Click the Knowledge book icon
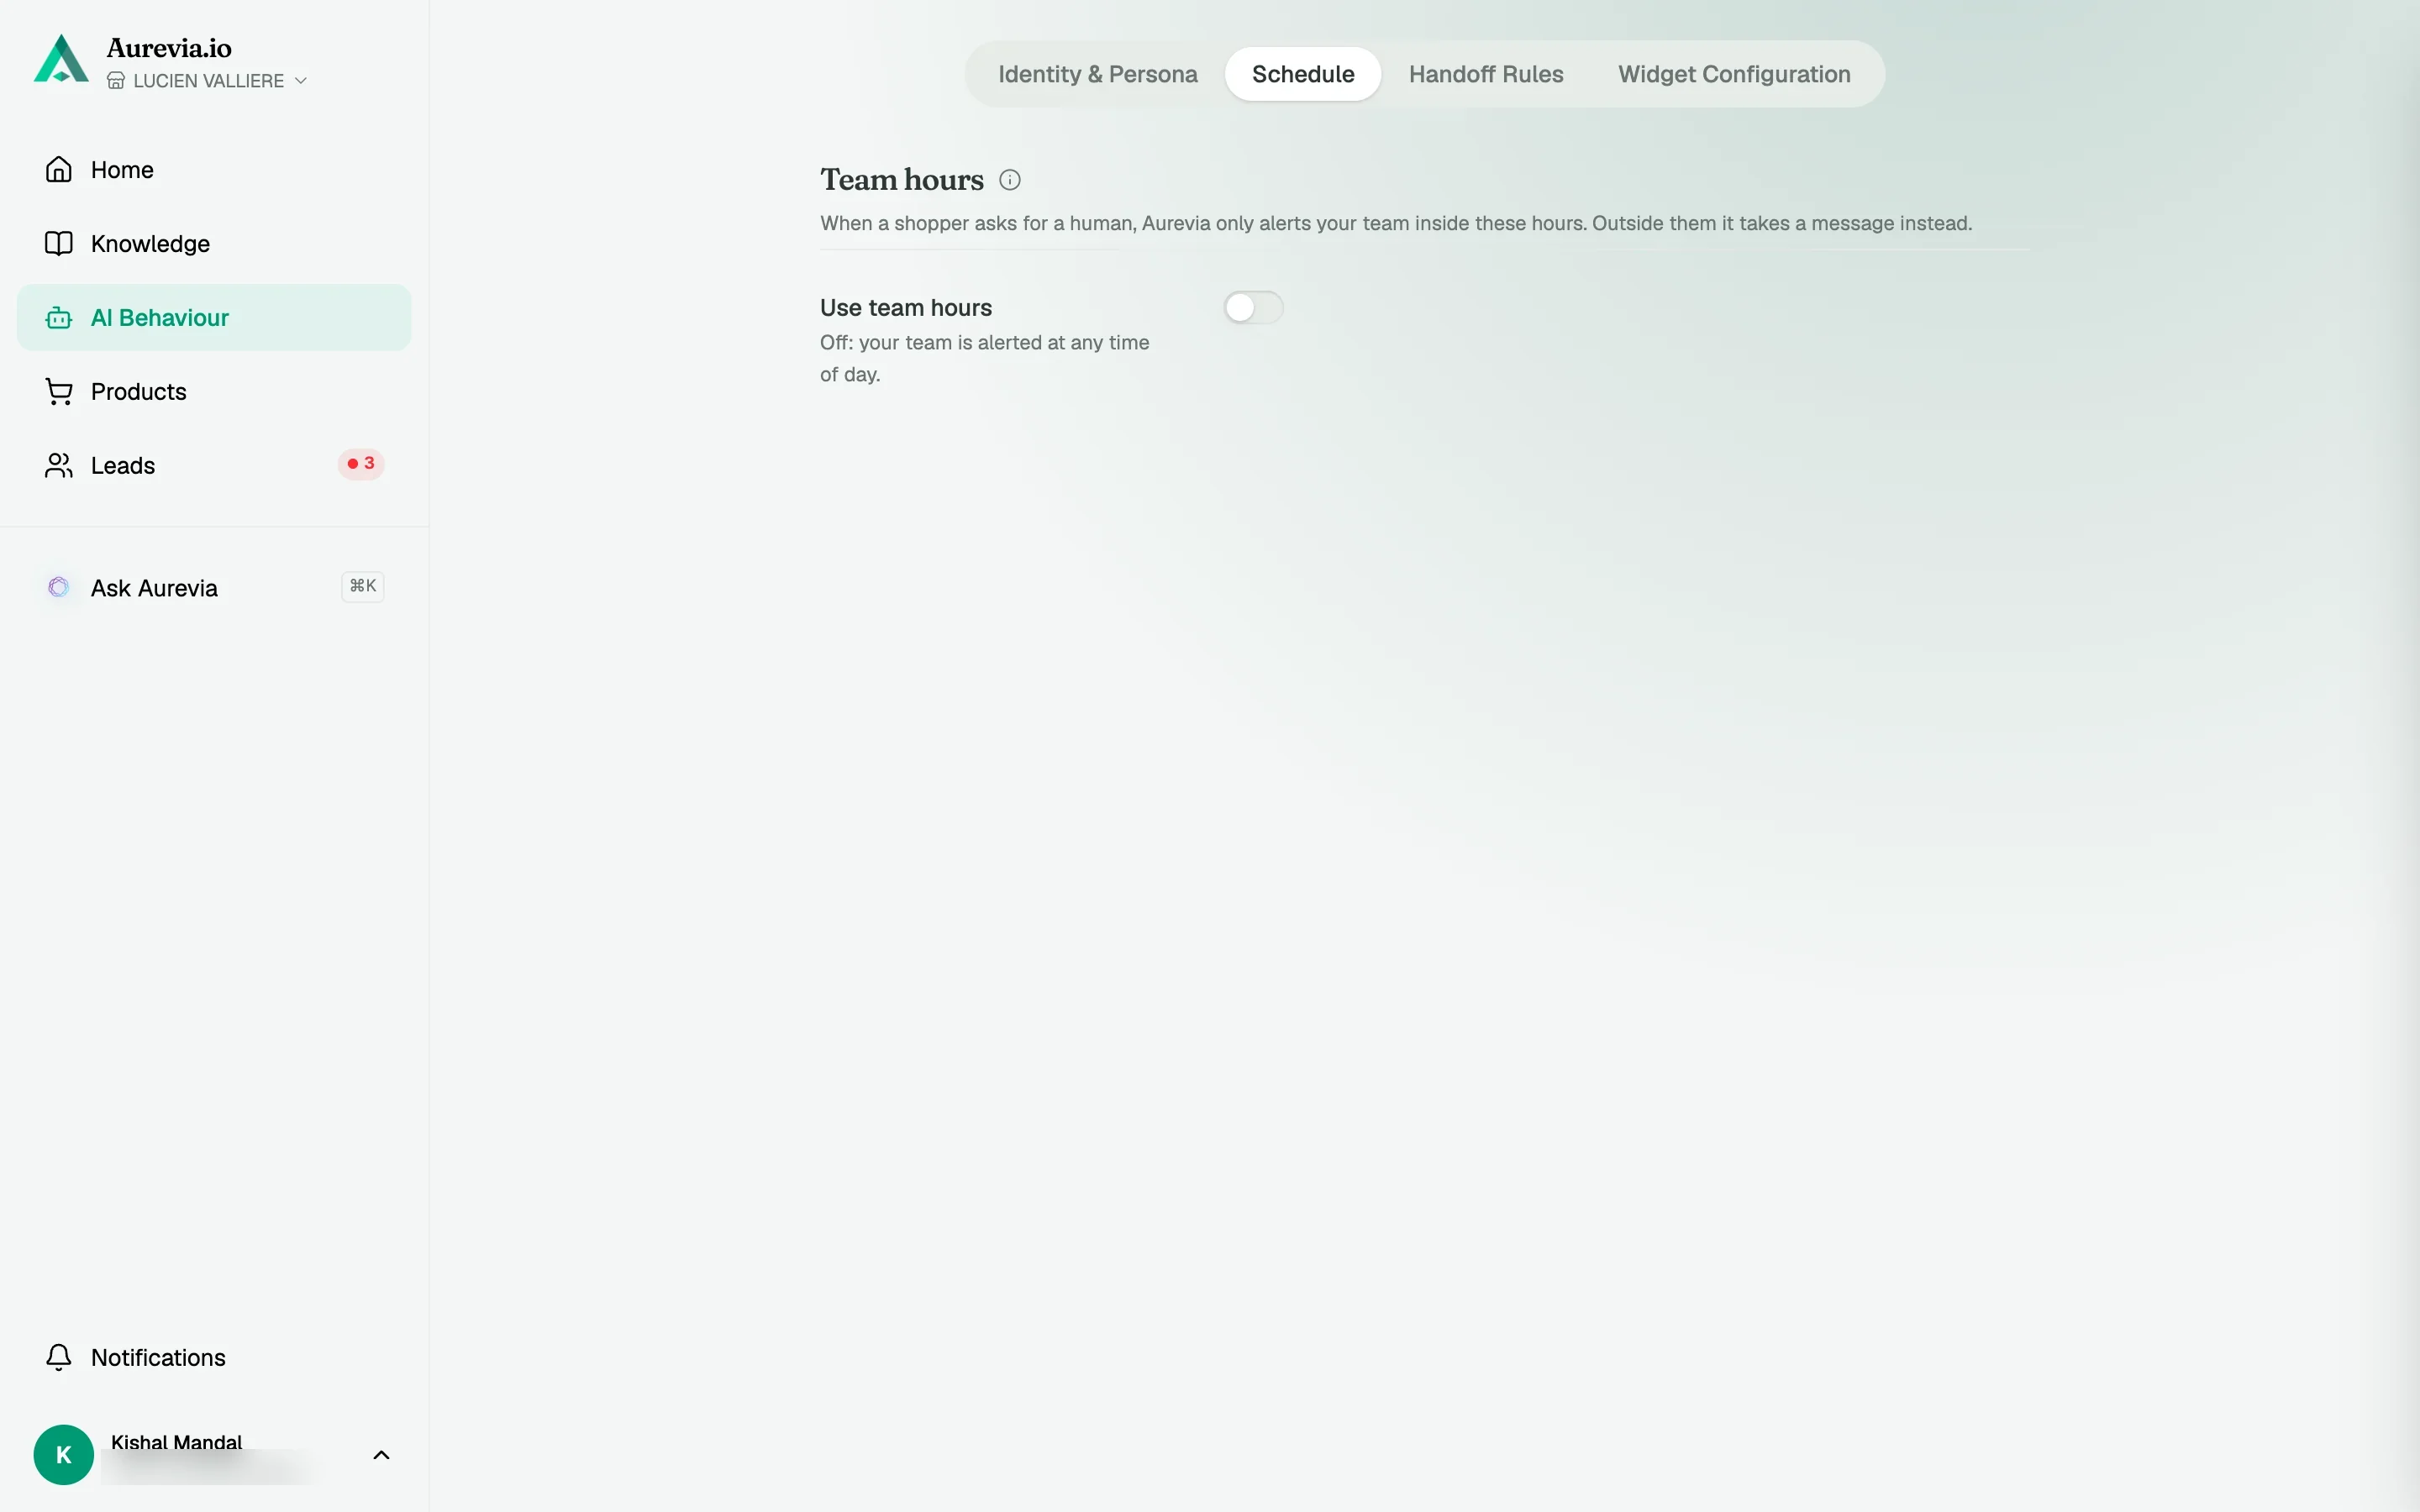The width and height of the screenshot is (2420, 1512). (59, 243)
